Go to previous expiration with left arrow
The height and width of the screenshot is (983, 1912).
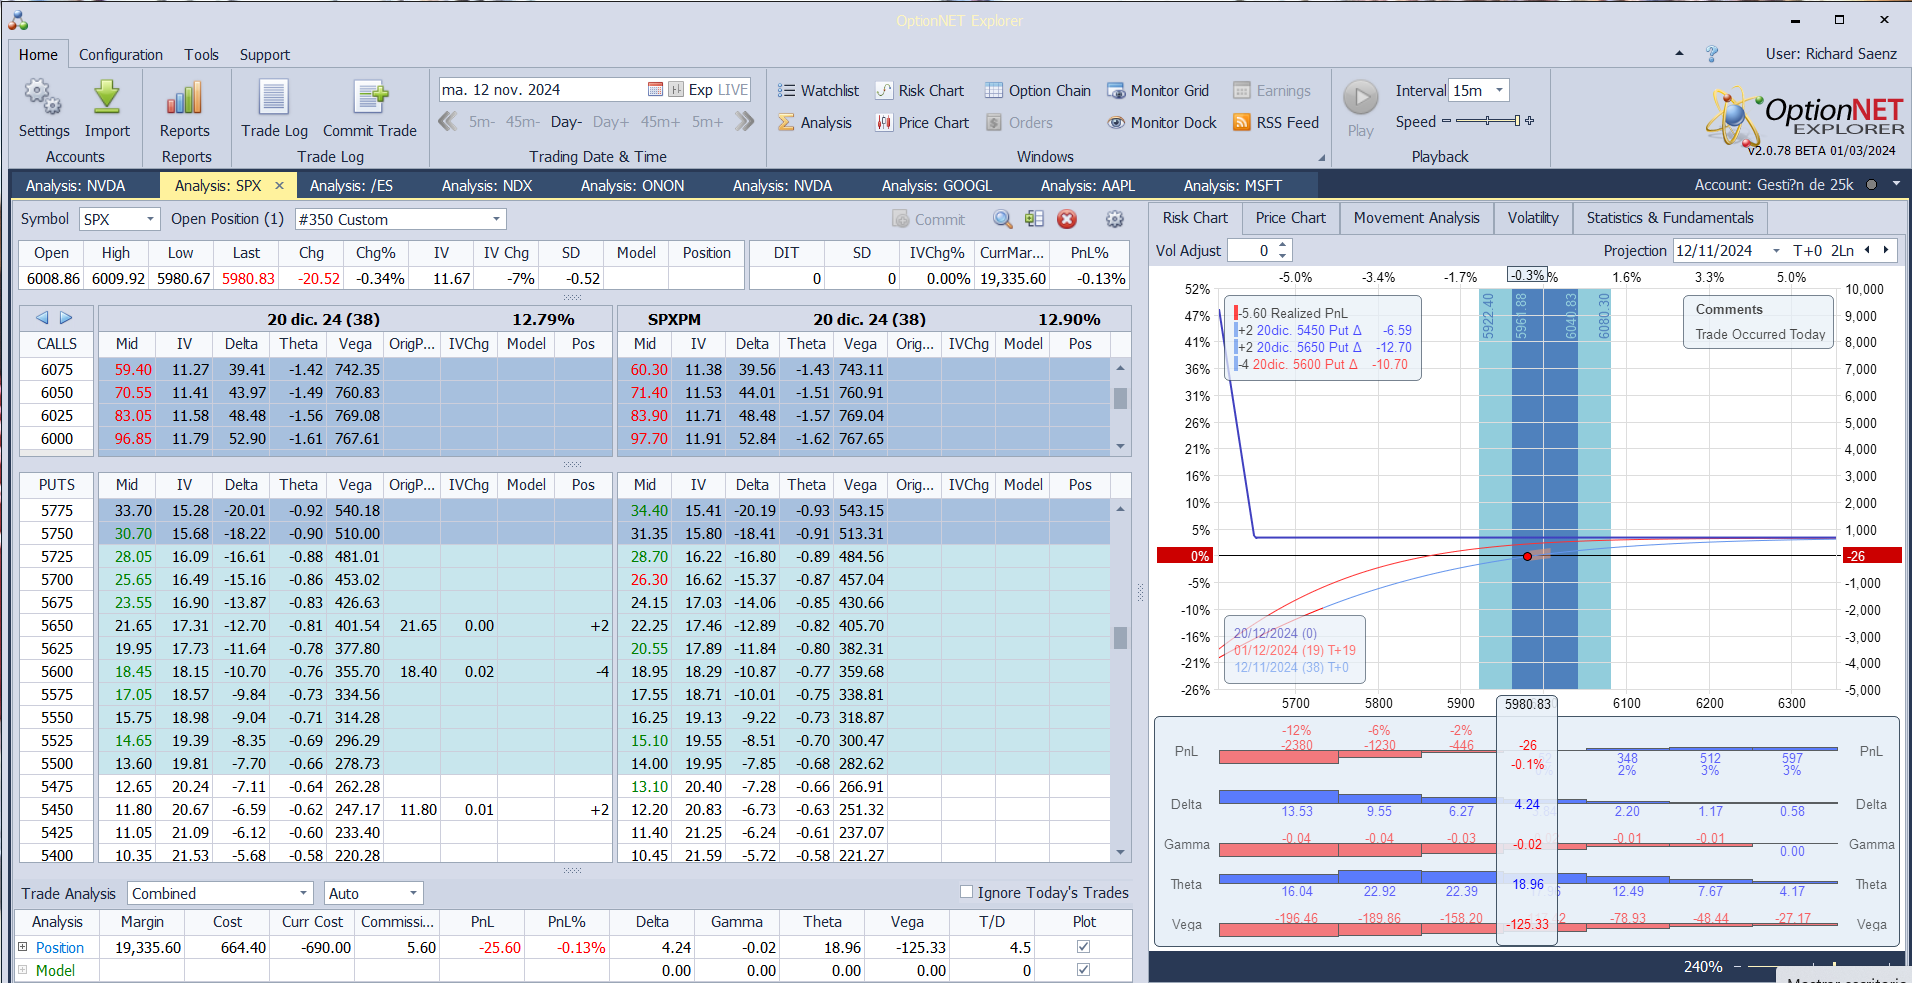pyautogui.click(x=42, y=318)
